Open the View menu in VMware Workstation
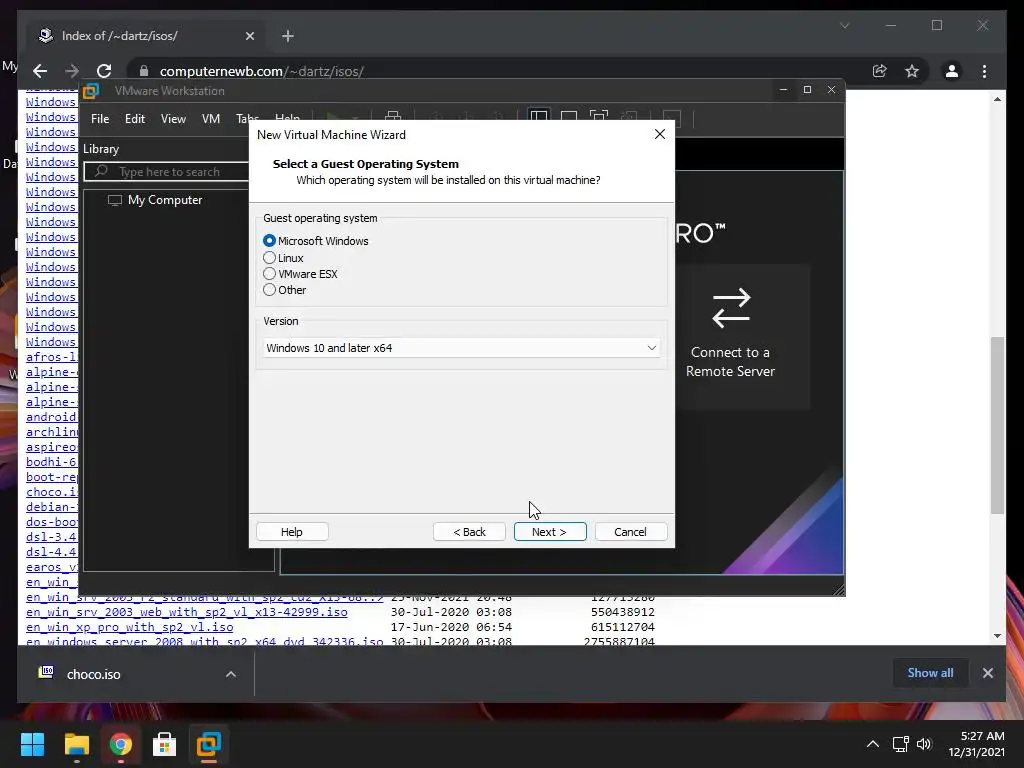Screen dimensions: 1024x768 [173, 119]
